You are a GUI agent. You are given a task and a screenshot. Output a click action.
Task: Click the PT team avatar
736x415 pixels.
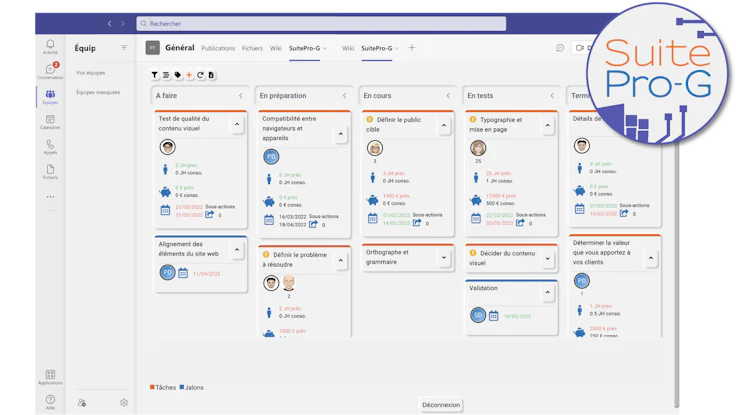(153, 48)
